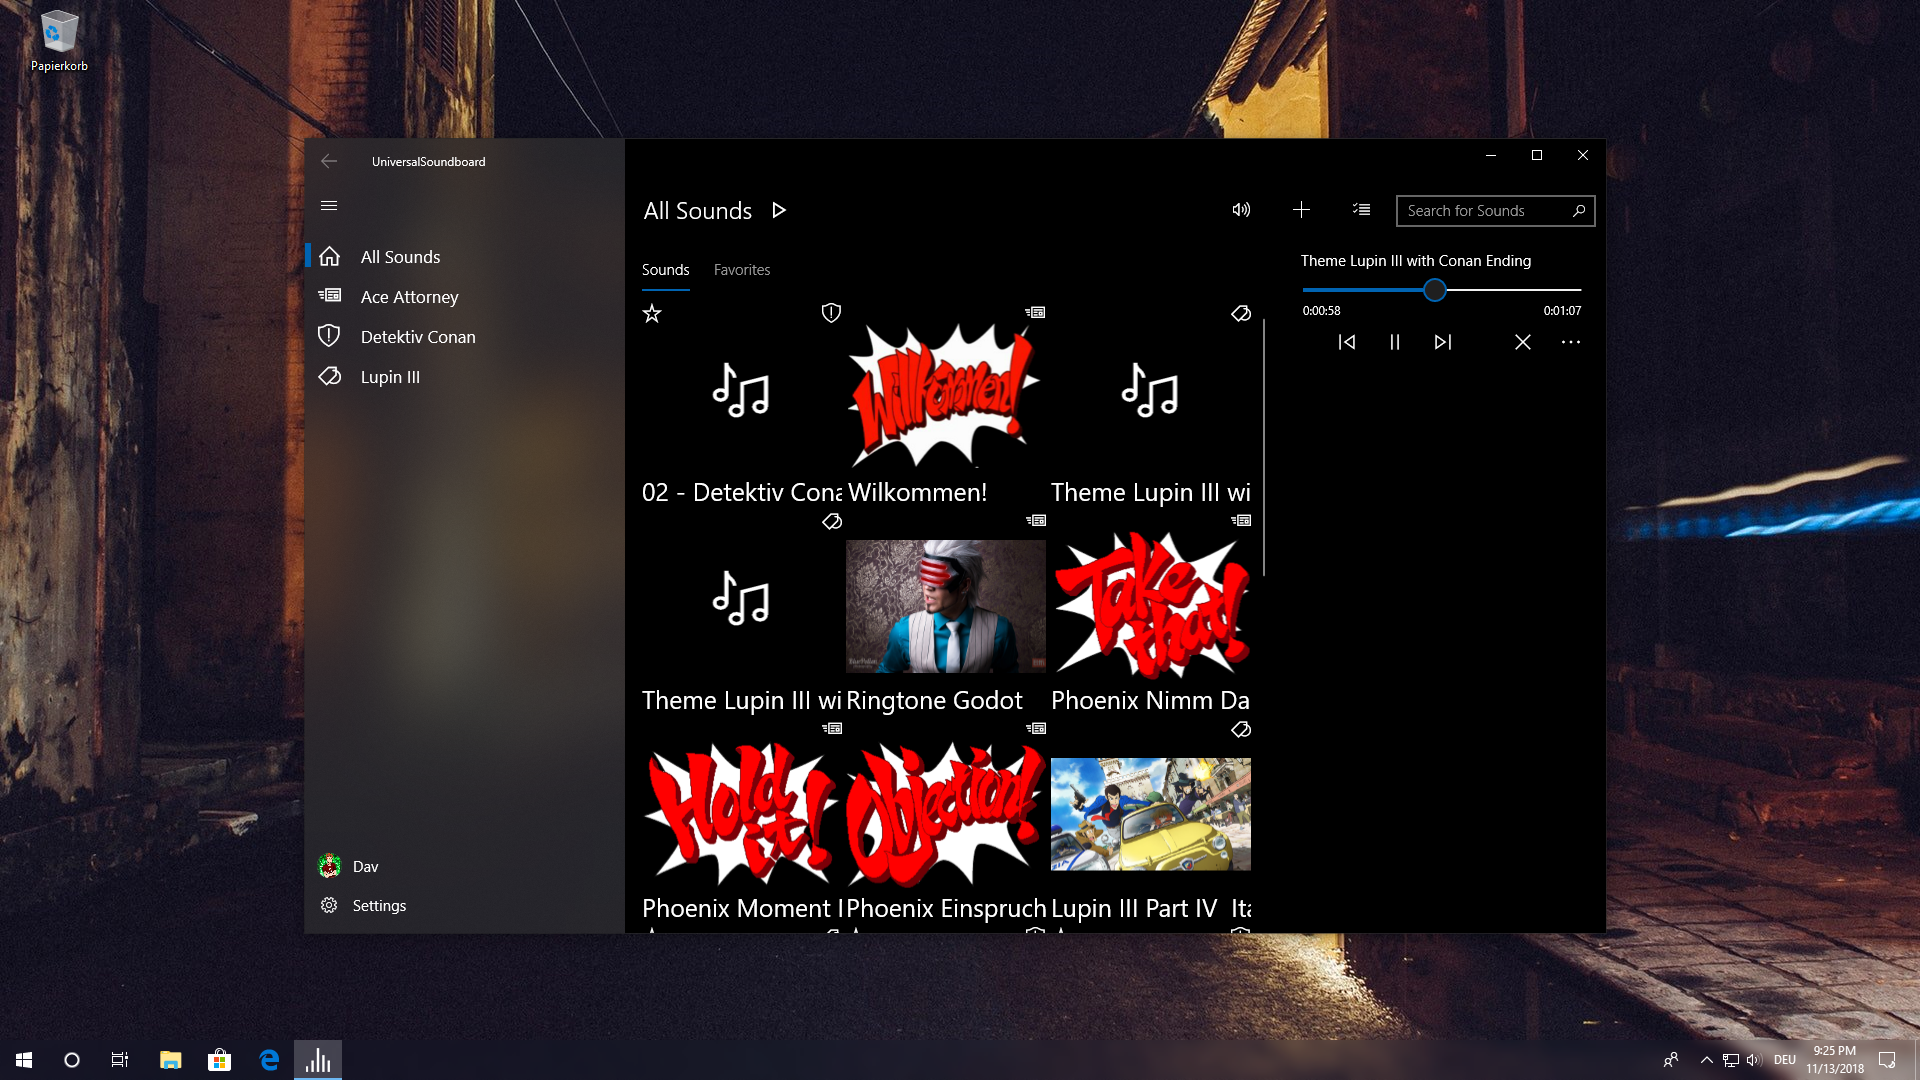The width and height of the screenshot is (1920, 1080).
Task: Click tag icon above Lupin III Part IV tile
Action: pos(1241,730)
